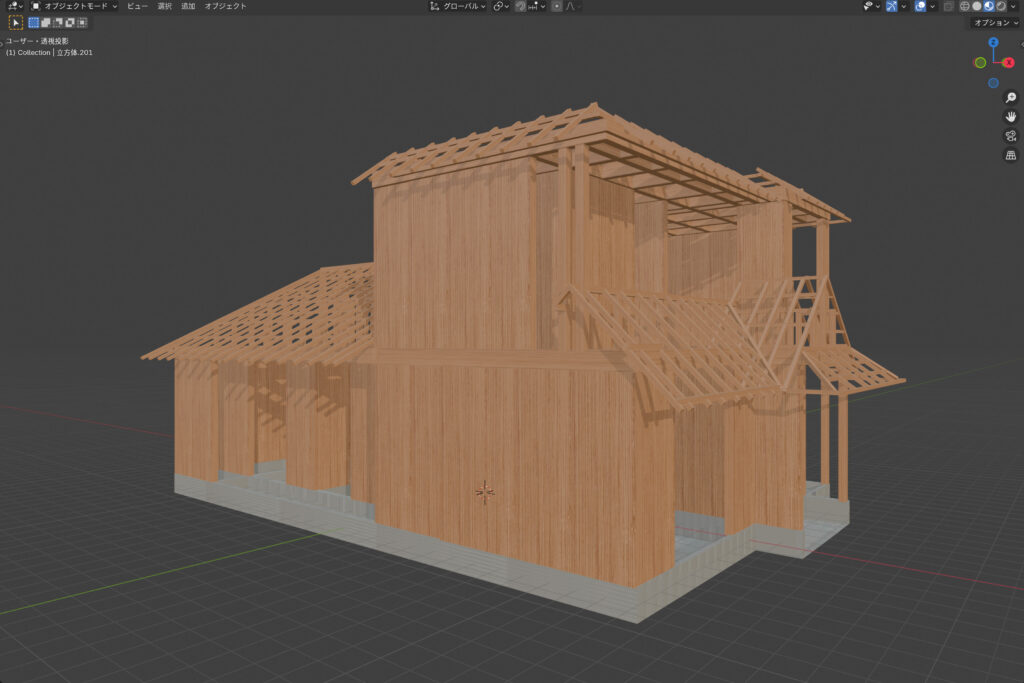Toggle proportional editing in header
Screen dimensions: 1024x683
(x=557, y=6)
